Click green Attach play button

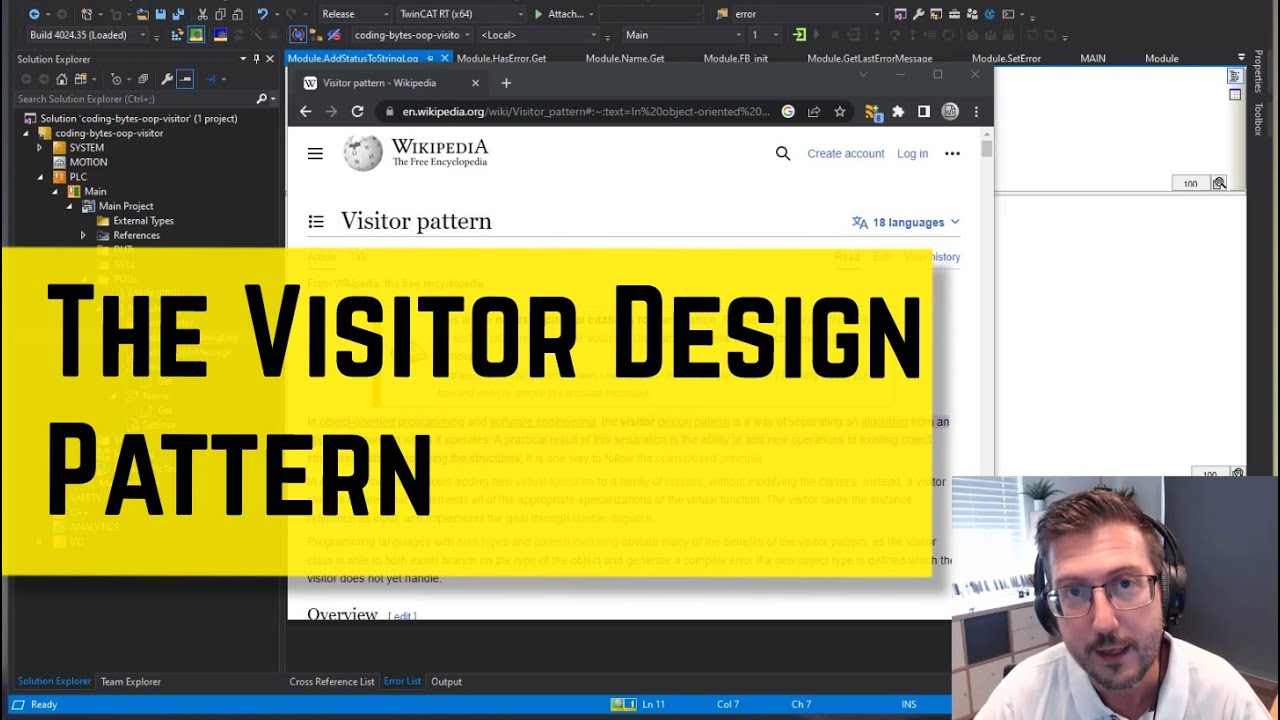pos(538,14)
